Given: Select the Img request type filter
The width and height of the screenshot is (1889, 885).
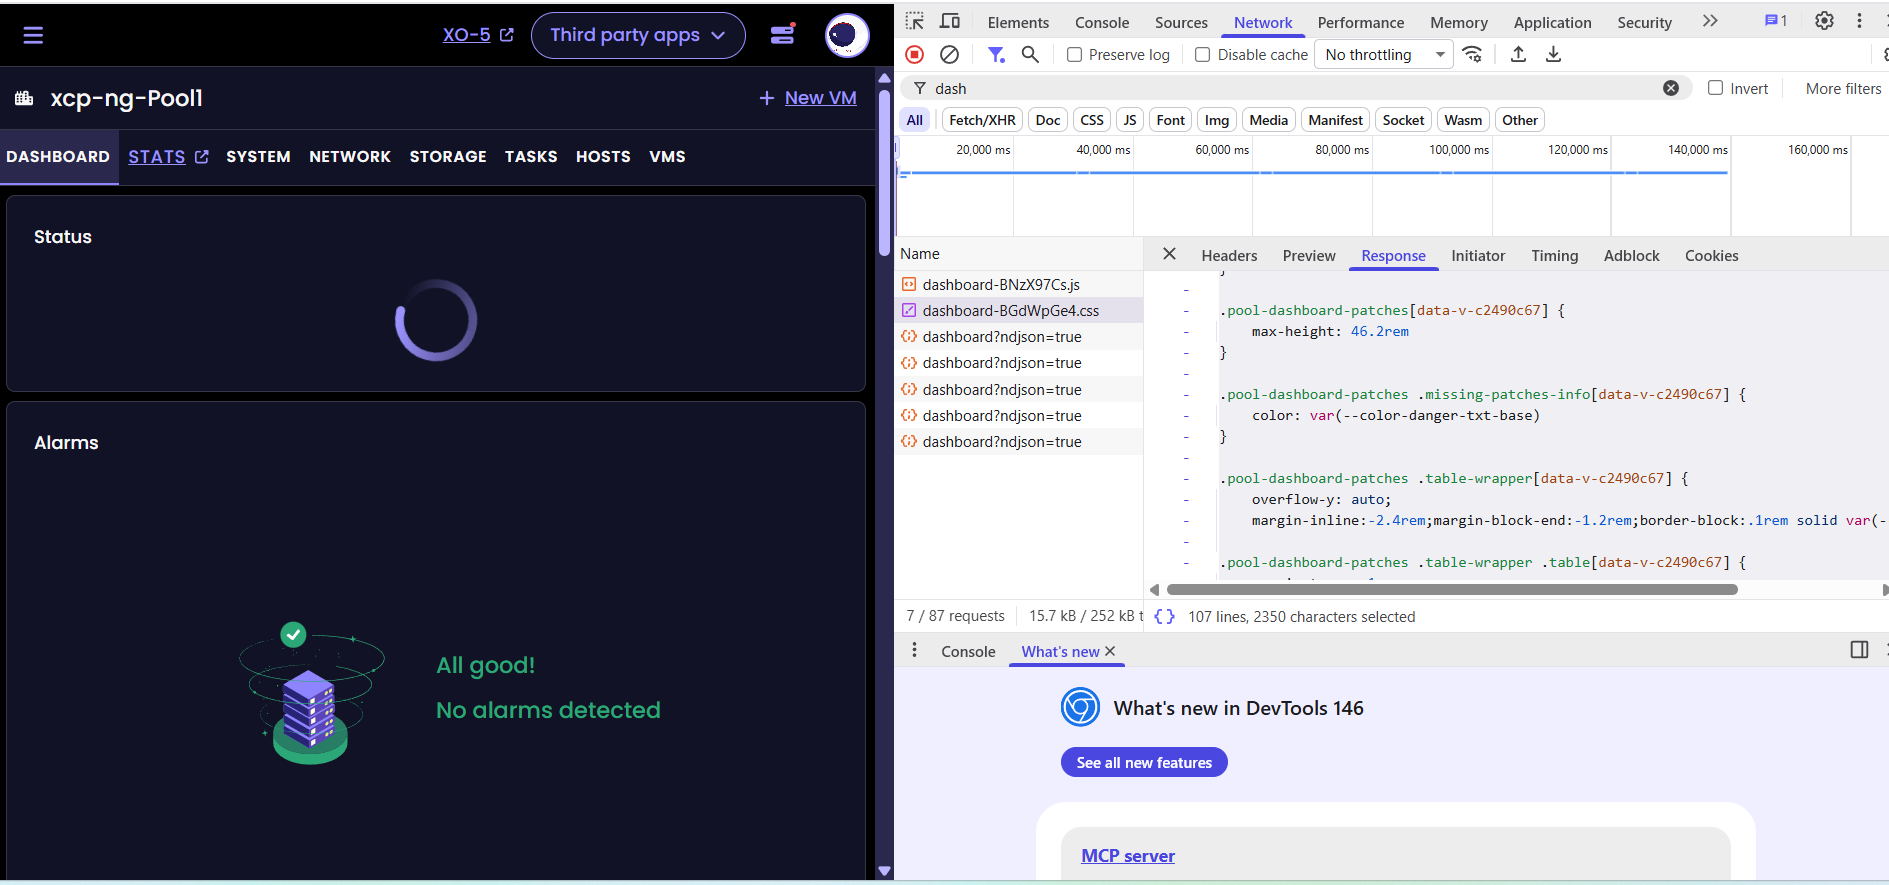Looking at the screenshot, I should (1217, 120).
